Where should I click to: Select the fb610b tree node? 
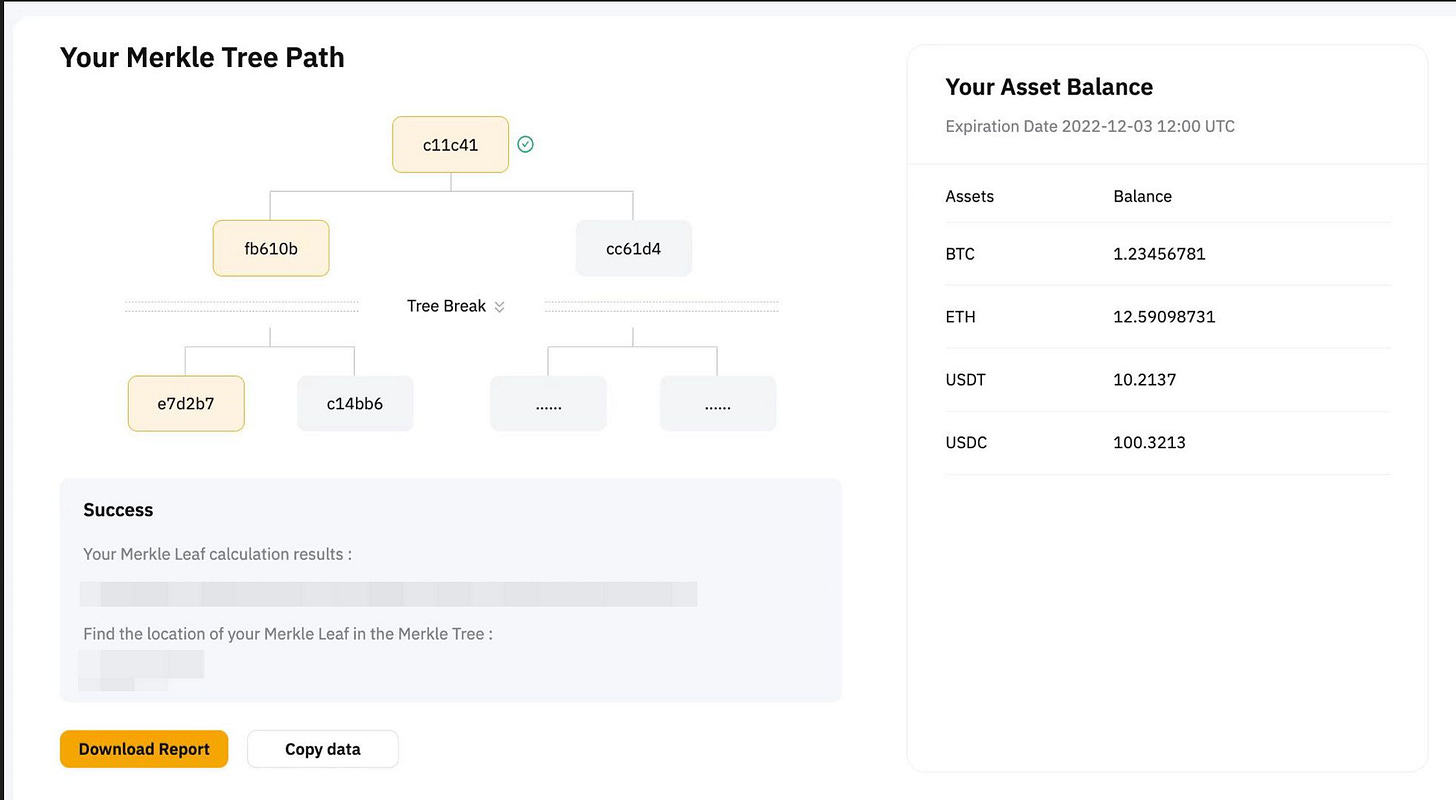tap(271, 248)
